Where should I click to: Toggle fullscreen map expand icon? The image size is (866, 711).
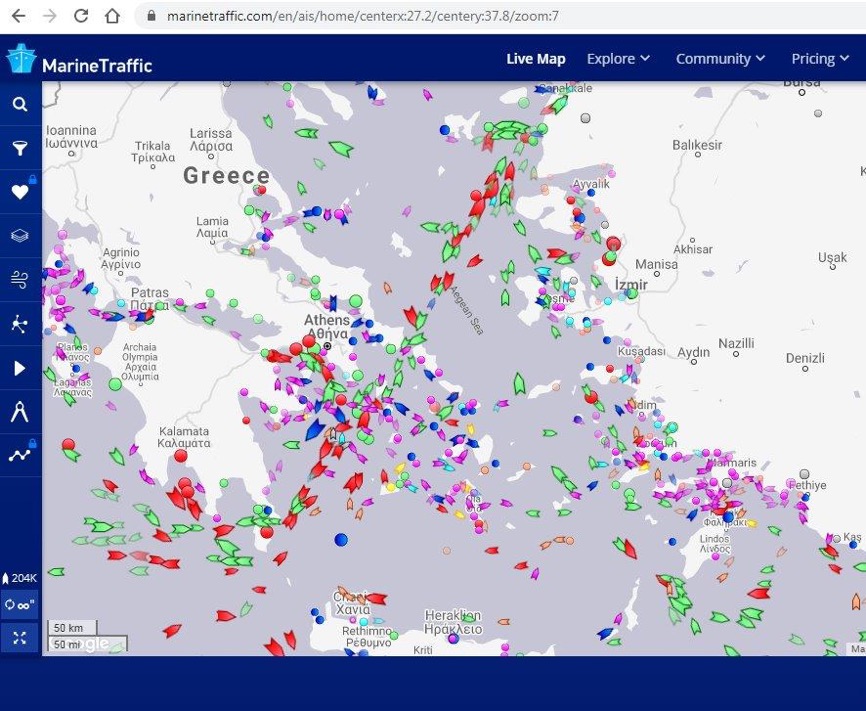point(19,638)
